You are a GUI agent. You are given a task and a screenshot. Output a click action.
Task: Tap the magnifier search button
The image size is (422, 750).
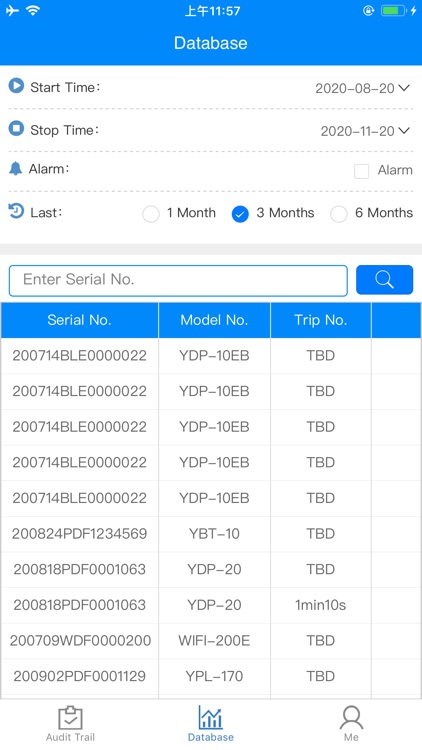tap(384, 280)
